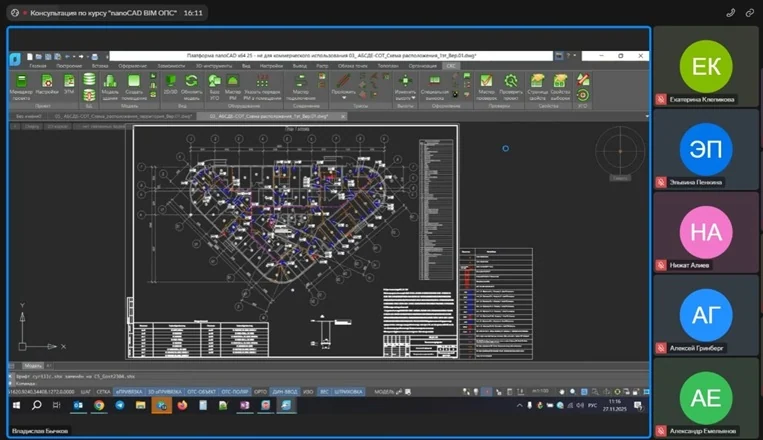The image size is (763, 440).
Task: Click the Undo arrow in quick access toolbar
Action: coord(67,56)
